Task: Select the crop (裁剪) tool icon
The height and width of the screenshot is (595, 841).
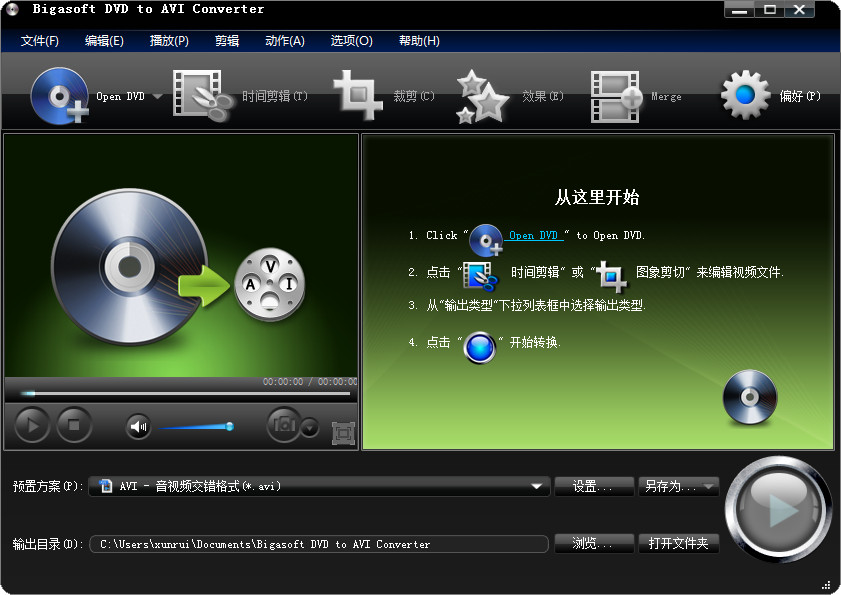Action: pyautogui.click(x=358, y=96)
